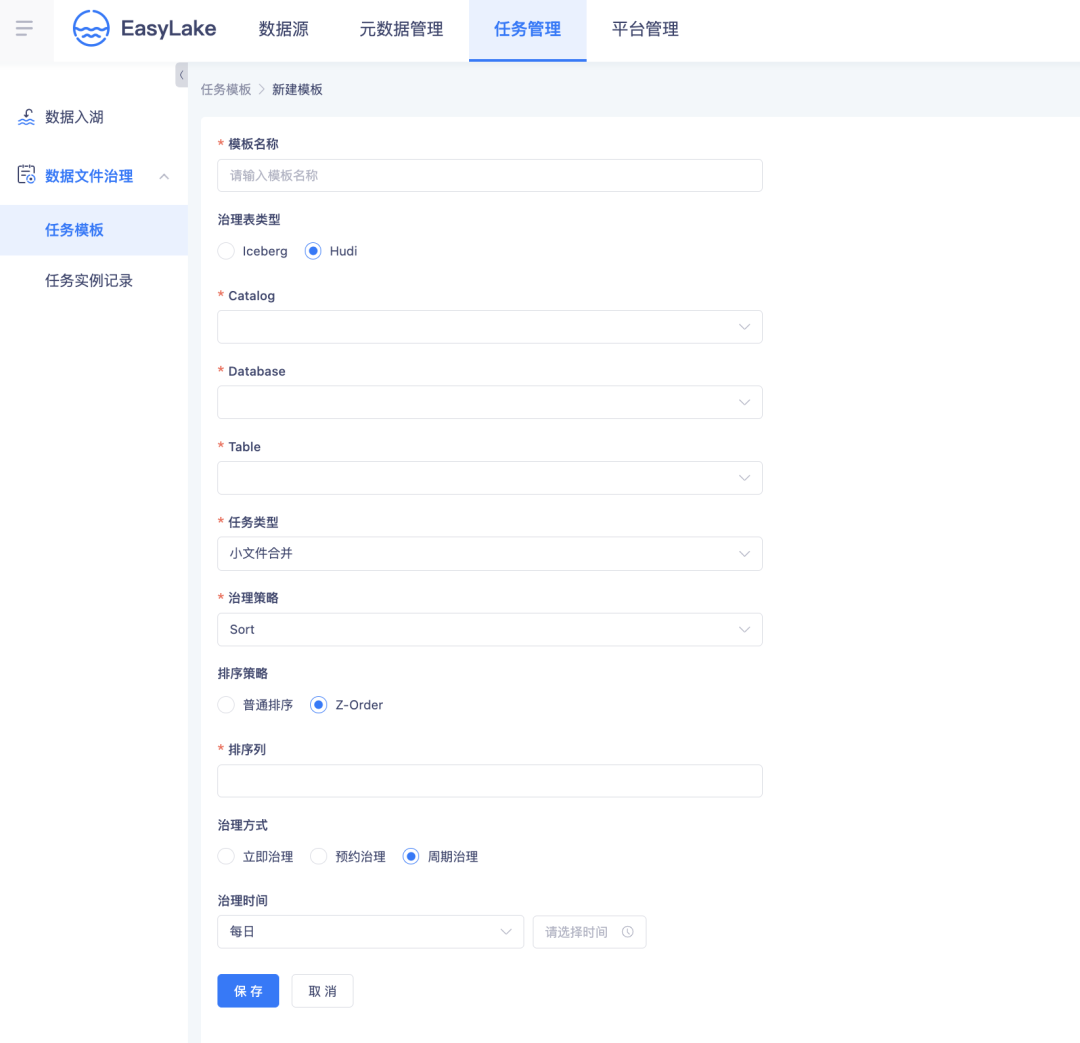Focus the 模板名称 input field
Image resolution: width=1080 pixels, height=1043 pixels.
point(490,176)
